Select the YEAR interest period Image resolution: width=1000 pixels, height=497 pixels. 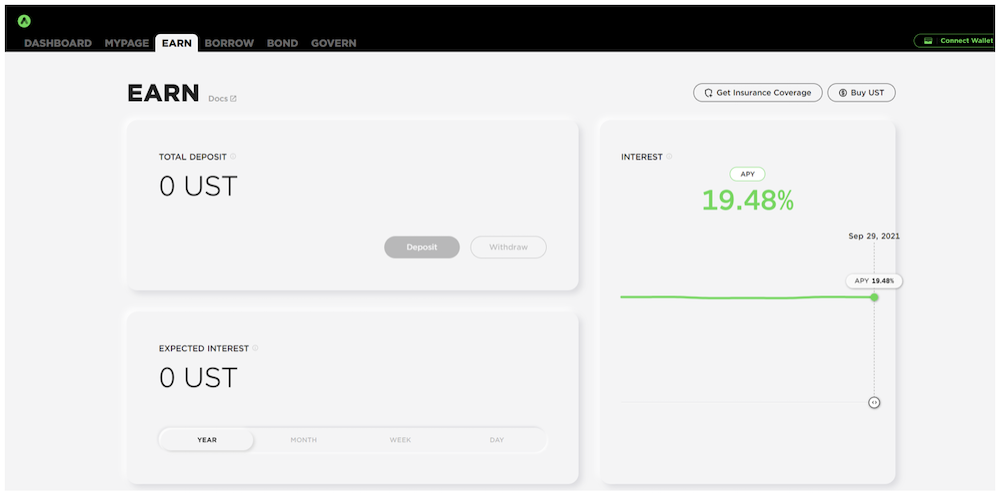point(207,440)
